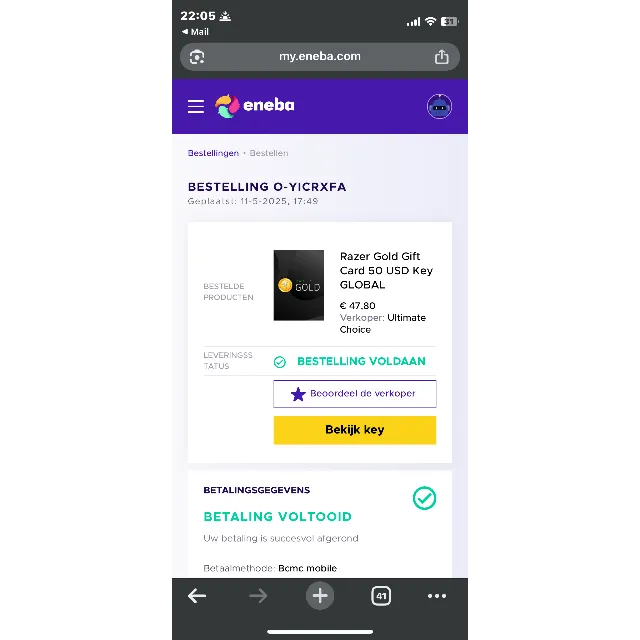Click the yellow Bekijk key button

point(355,430)
